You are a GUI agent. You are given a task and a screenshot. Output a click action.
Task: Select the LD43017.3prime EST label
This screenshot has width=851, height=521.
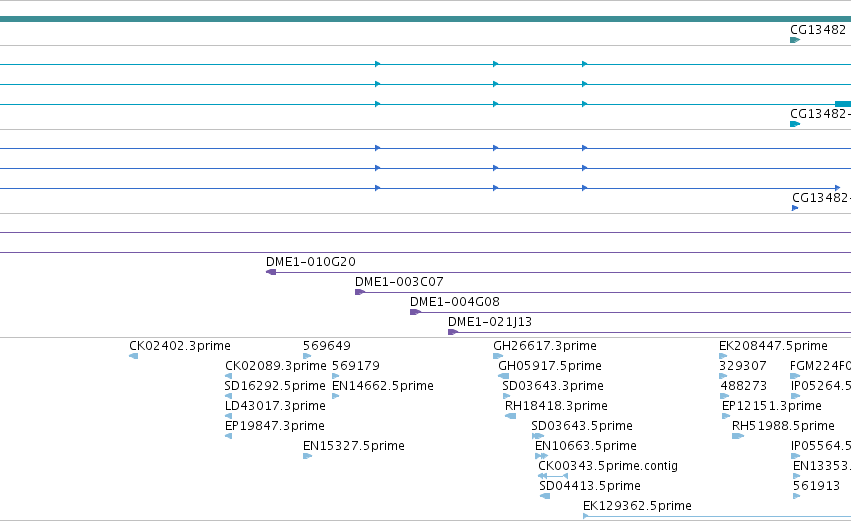coord(275,406)
